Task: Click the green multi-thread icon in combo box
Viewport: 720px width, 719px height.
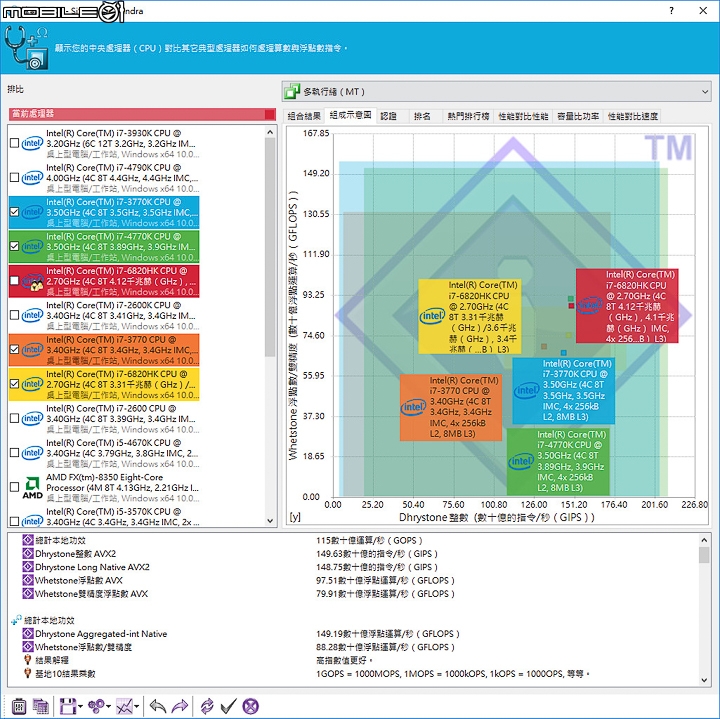Action: point(292,91)
